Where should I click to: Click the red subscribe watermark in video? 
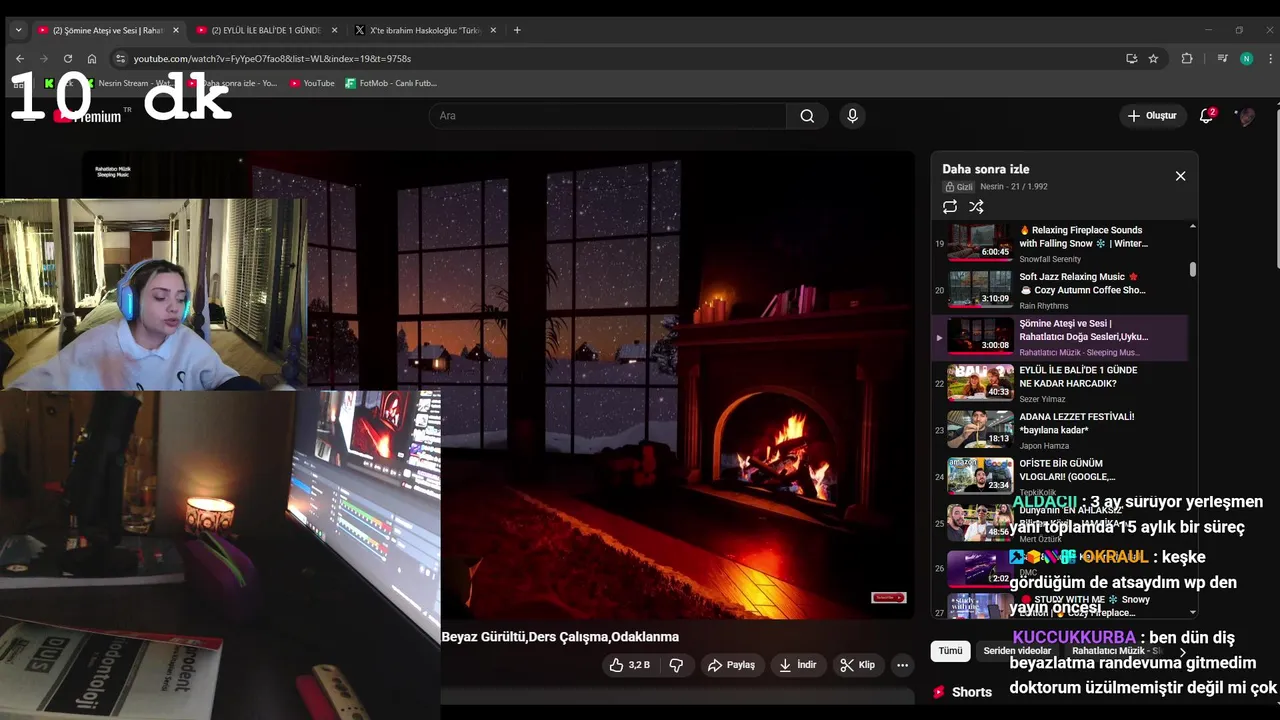(x=889, y=598)
